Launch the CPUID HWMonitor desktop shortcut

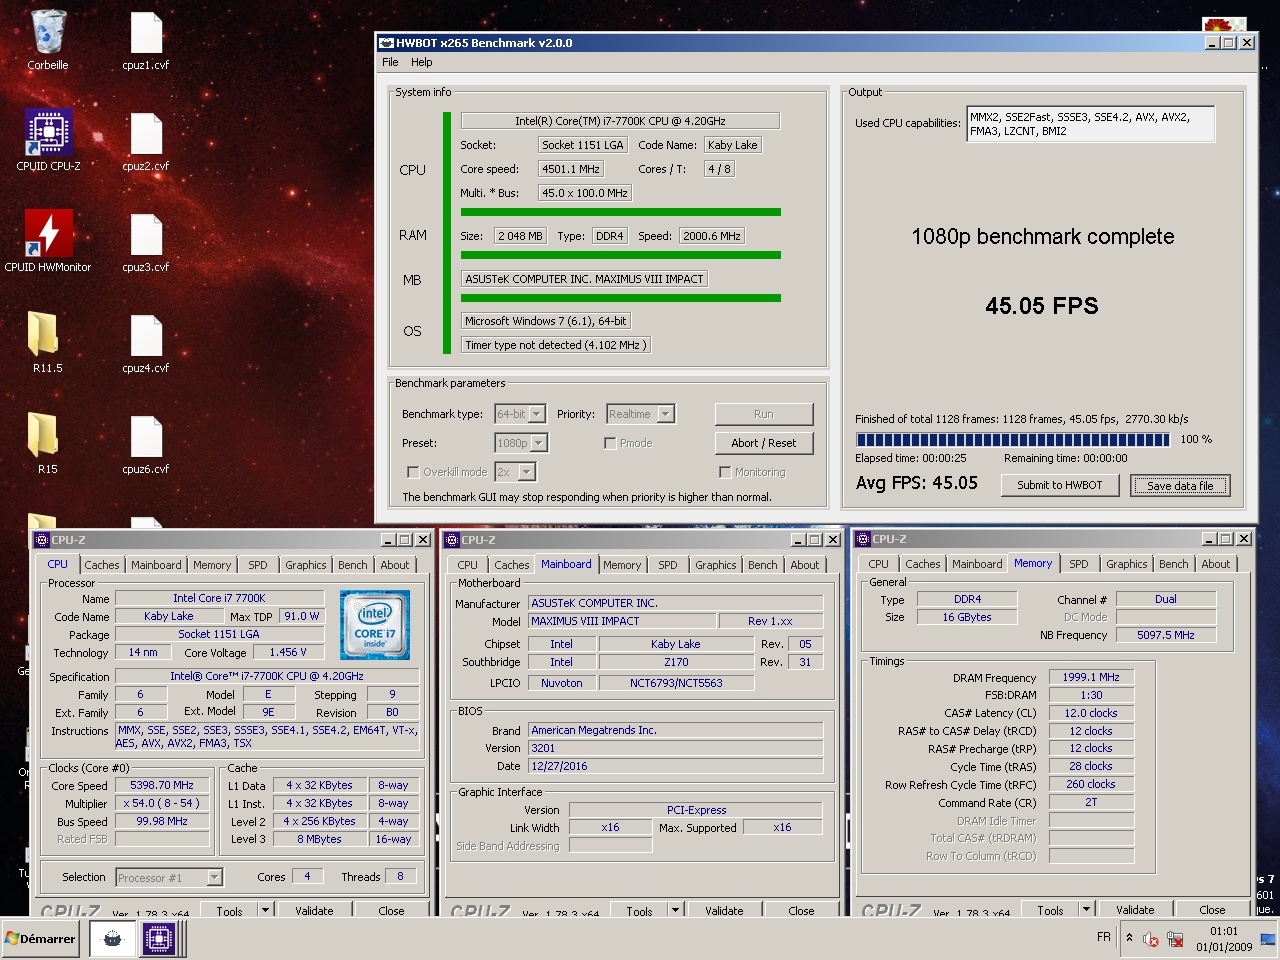[x=48, y=234]
